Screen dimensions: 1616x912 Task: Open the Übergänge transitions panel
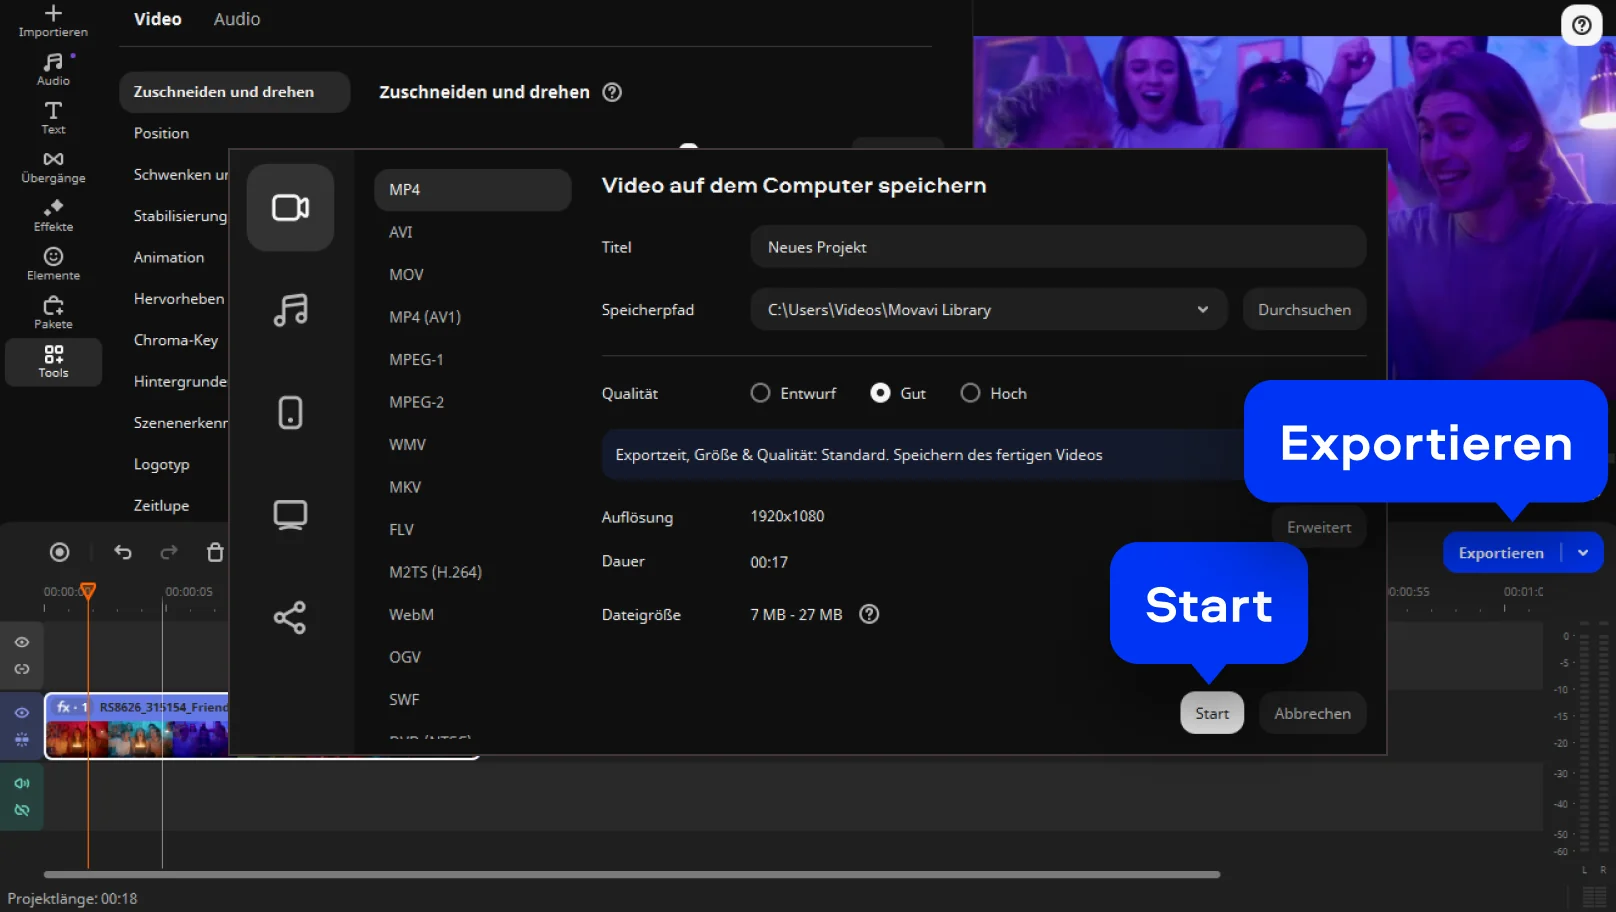coord(53,167)
